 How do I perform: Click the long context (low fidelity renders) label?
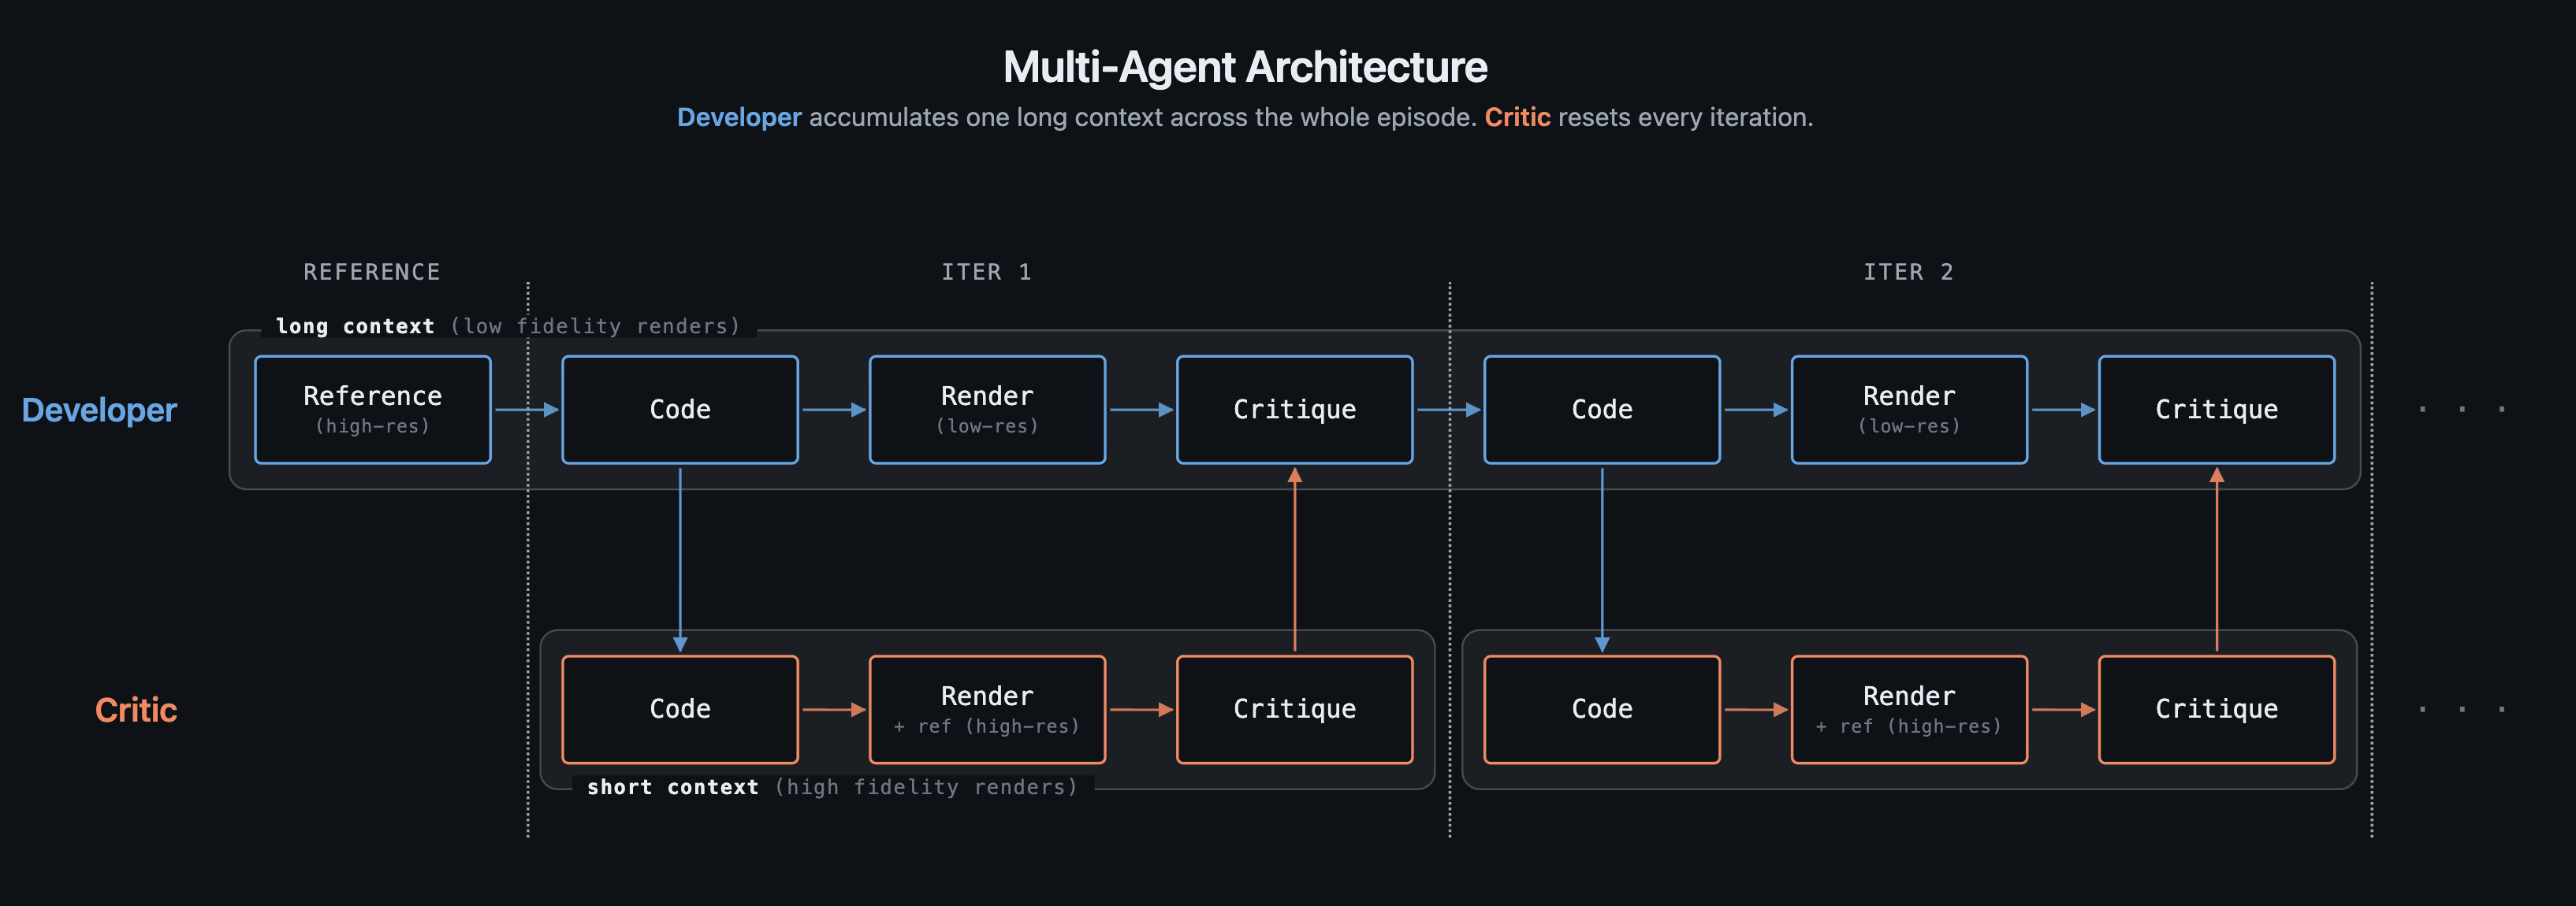pyautogui.click(x=508, y=326)
